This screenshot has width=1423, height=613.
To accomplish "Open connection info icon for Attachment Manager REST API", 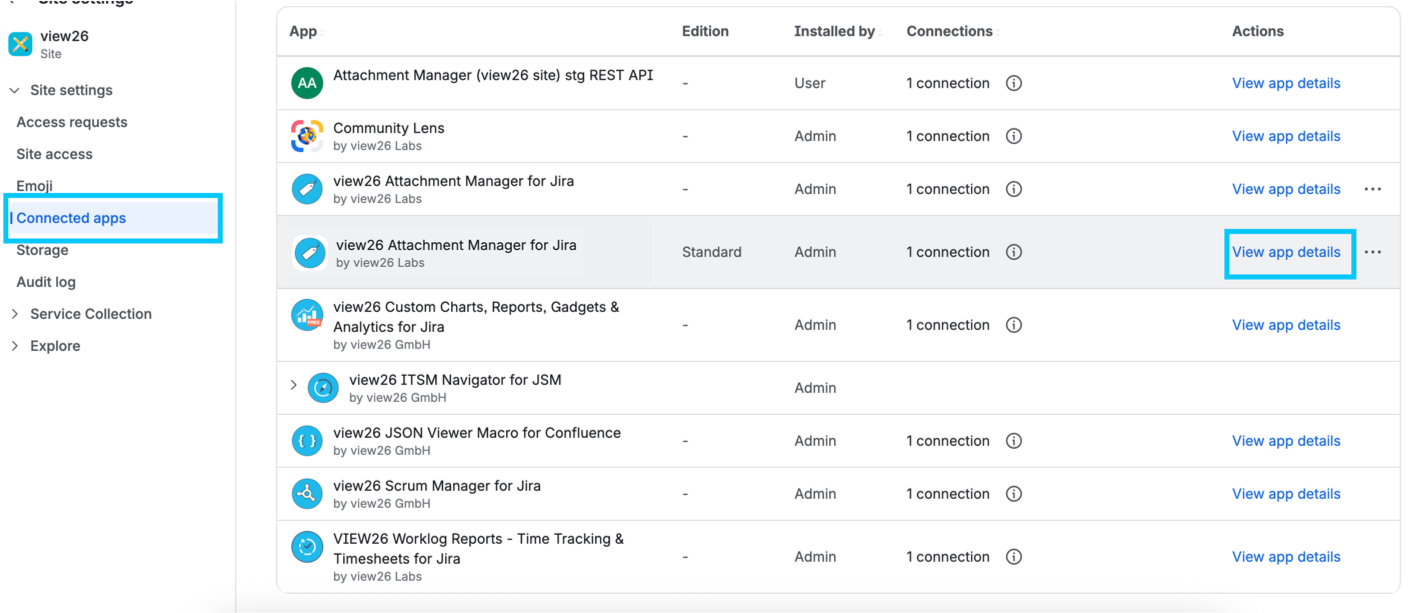I will (x=1013, y=83).
